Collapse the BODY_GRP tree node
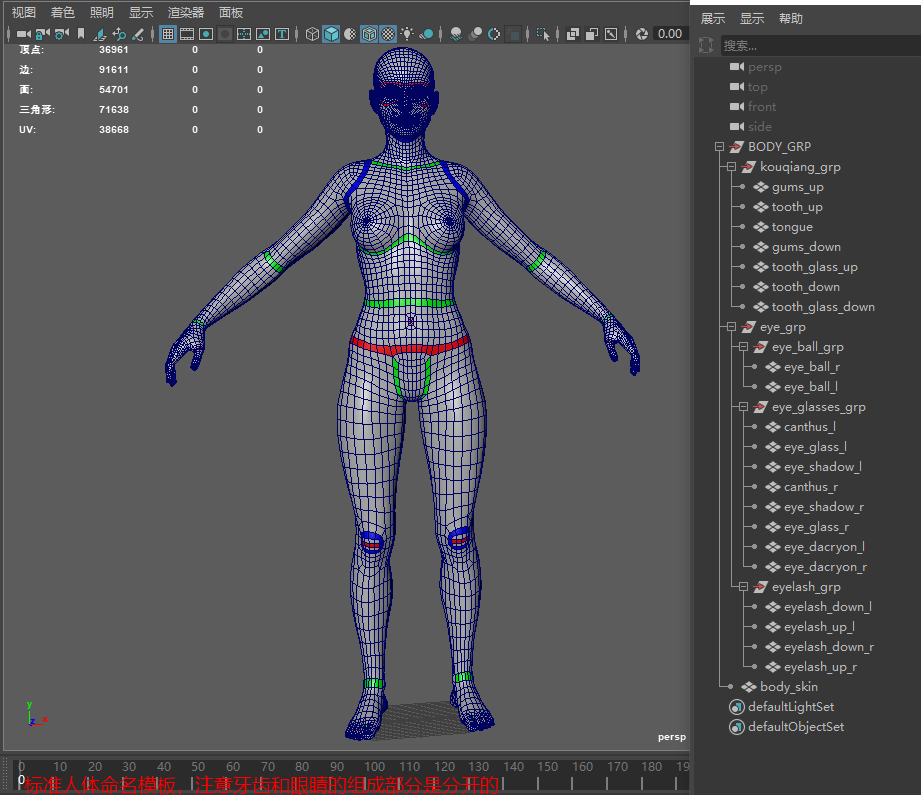921x795 pixels. [x=719, y=147]
